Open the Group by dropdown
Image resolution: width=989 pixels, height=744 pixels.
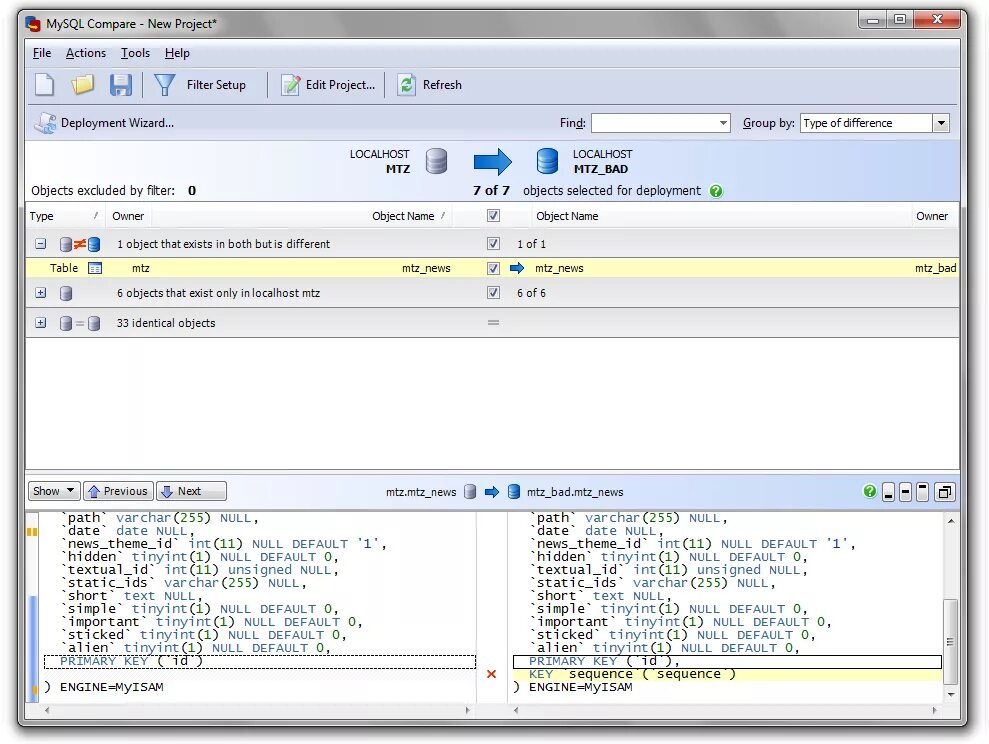[x=940, y=123]
